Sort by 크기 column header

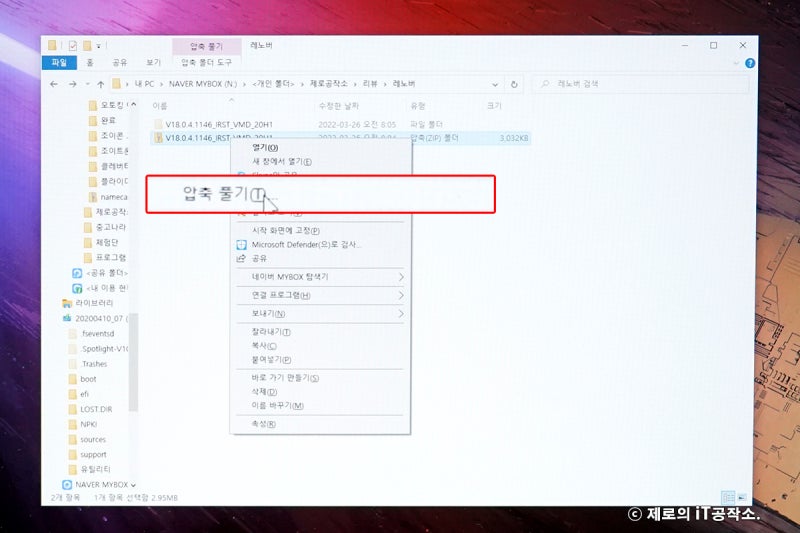[494, 106]
